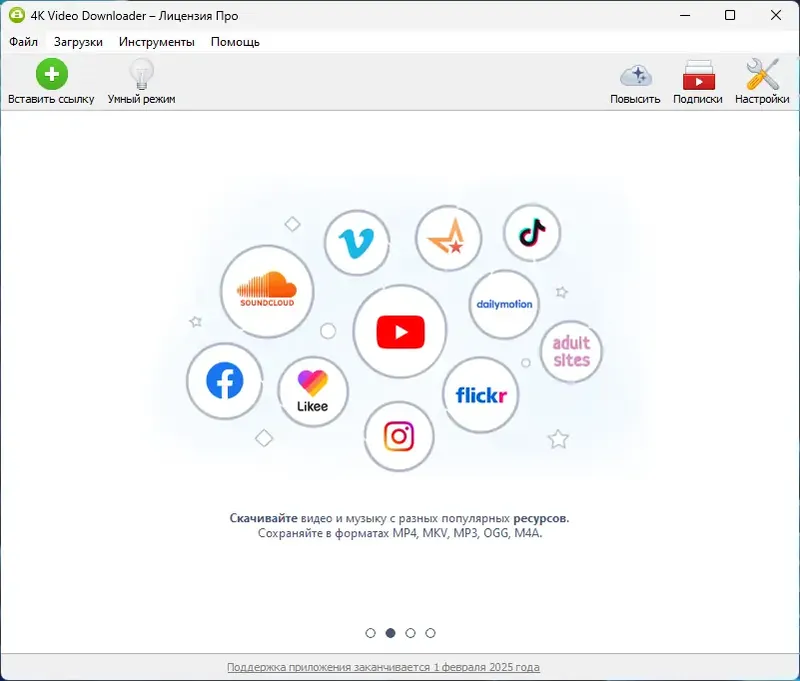Open the Помощь menu
800x681 pixels.
(x=235, y=42)
